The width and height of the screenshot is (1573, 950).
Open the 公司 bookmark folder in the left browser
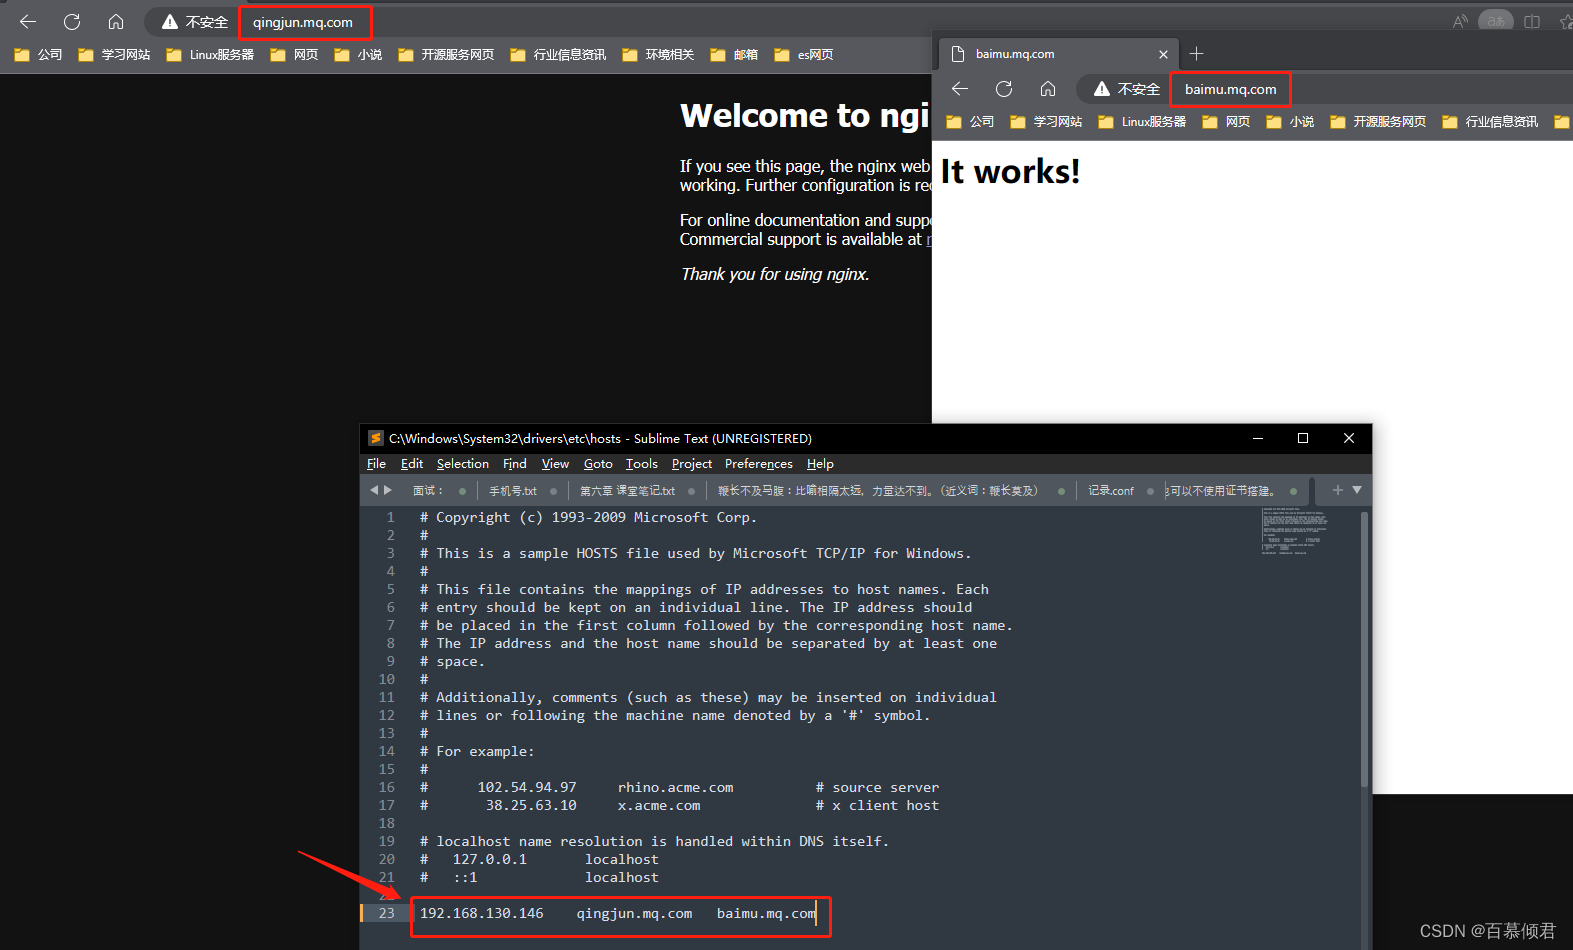tap(38, 55)
